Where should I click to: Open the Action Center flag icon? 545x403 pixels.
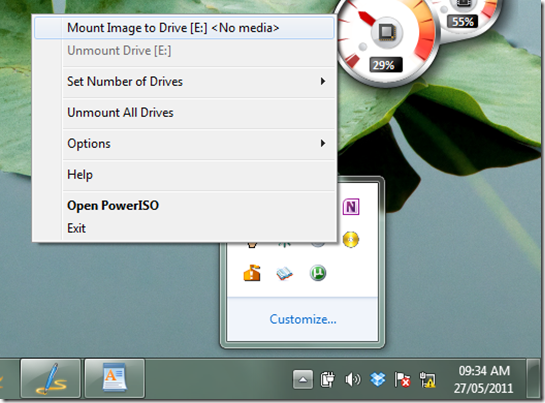pyautogui.click(x=402, y=379)
